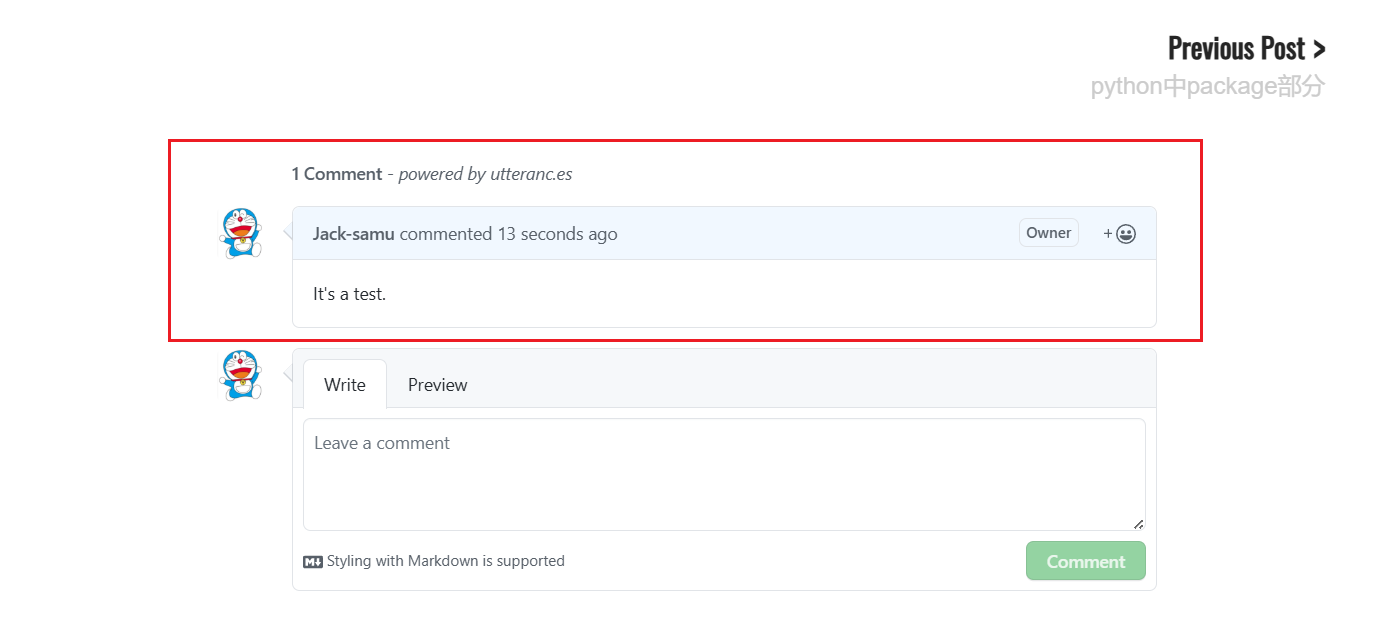Switch to the Write tab
Viewport: 1377px width, 637px height.
[x=345, y=385]
